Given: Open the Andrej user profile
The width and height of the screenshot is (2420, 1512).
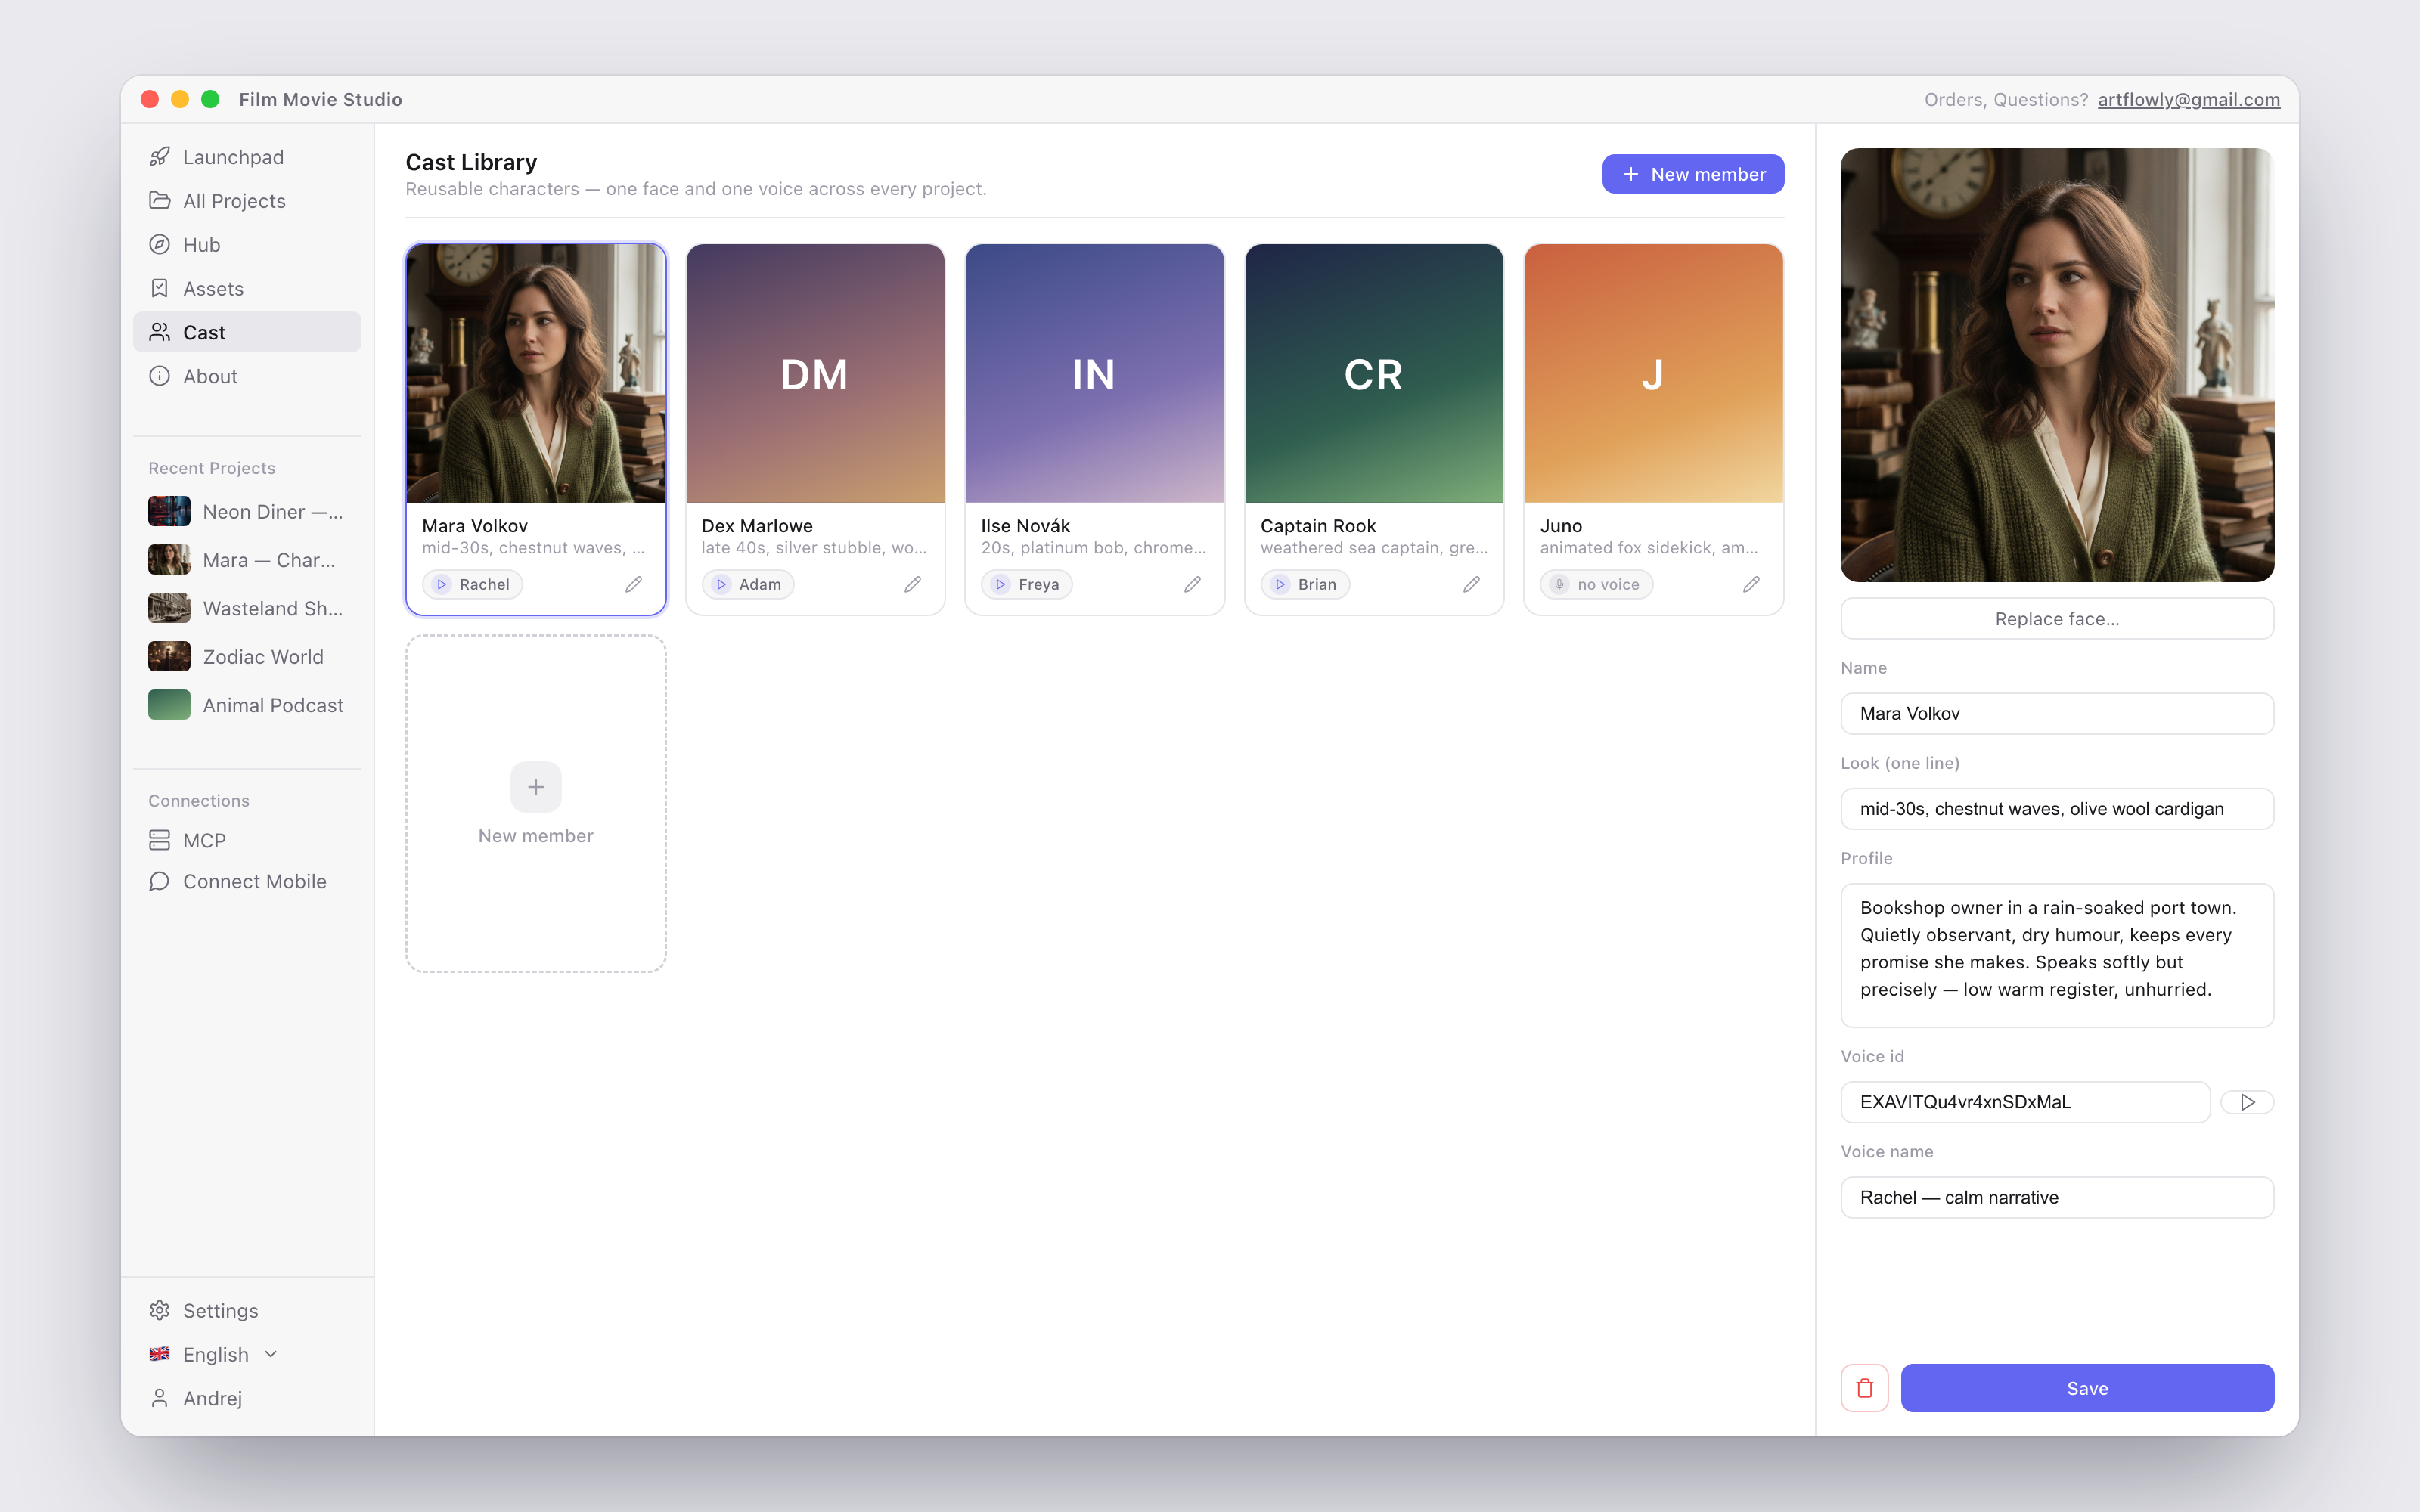Looking at the screenshot, I should pos(247,1399).
